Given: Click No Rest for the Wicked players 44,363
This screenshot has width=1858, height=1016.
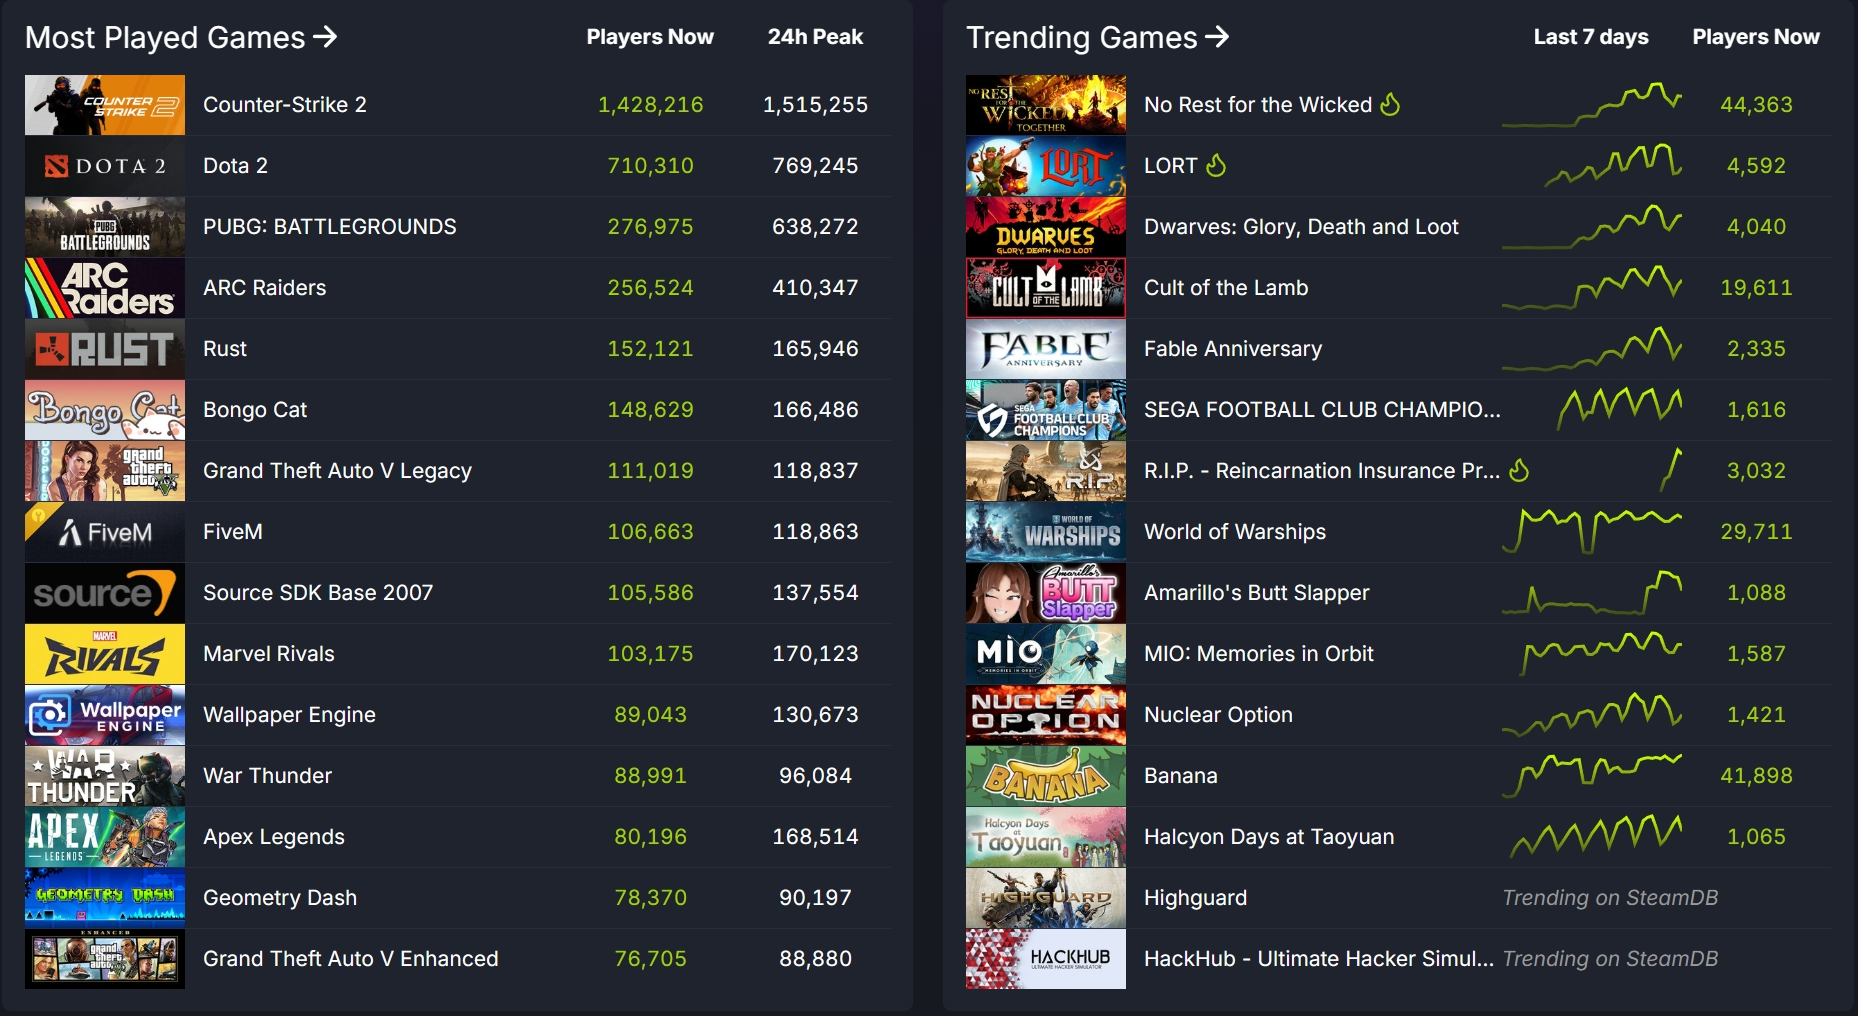Looking at the screenshot, I should click(1756, 105).
